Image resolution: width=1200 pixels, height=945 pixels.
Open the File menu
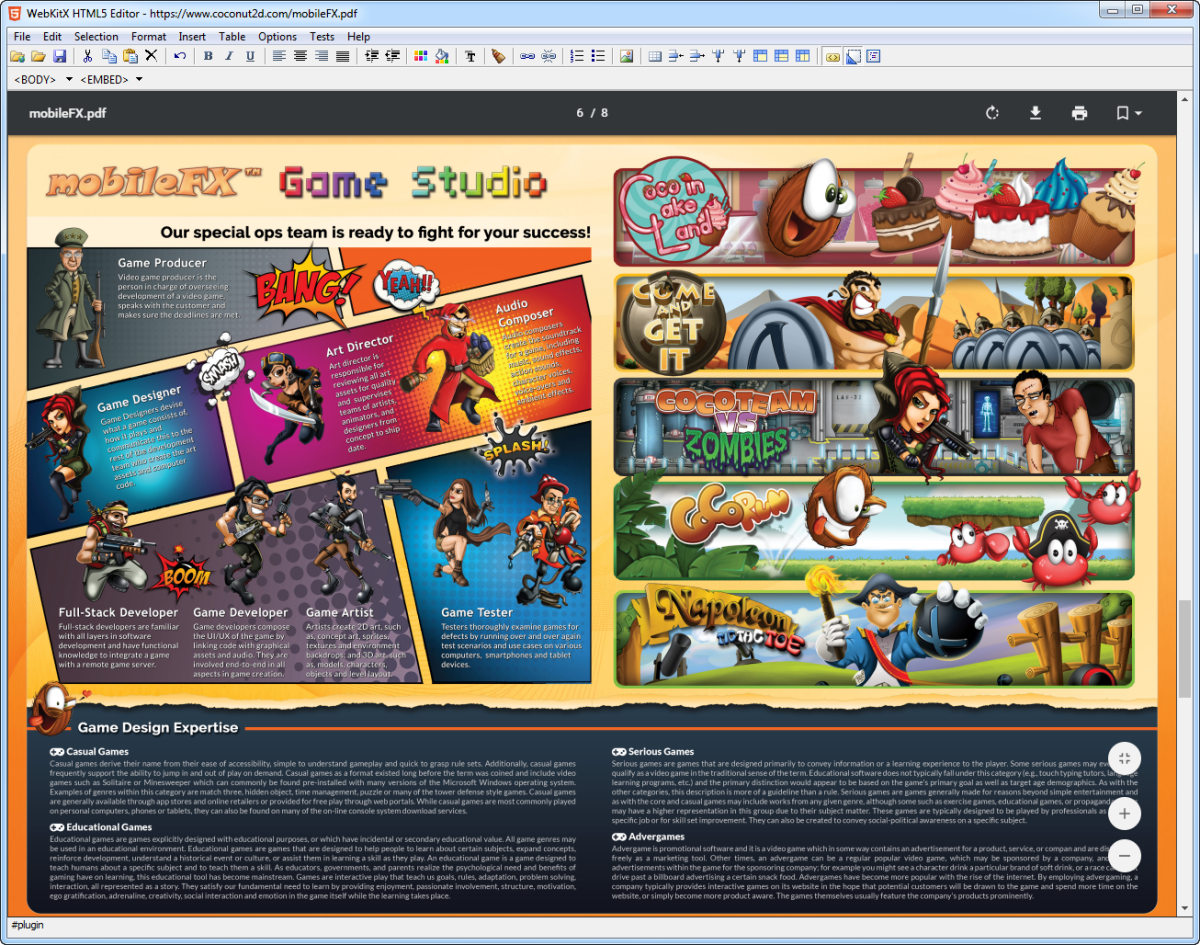22,36
